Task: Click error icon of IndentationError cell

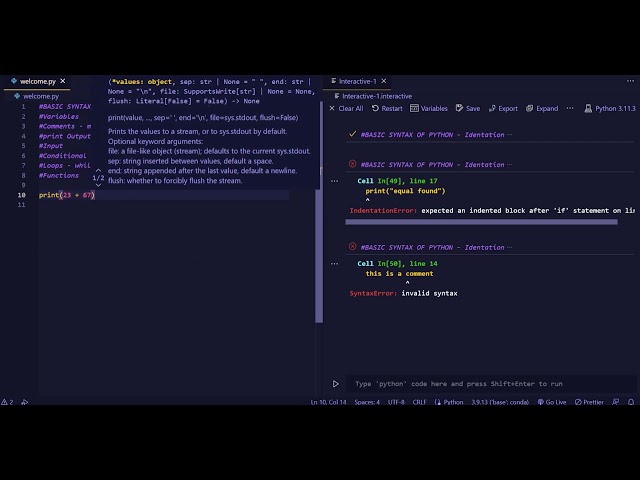Action: click(353, 164)
